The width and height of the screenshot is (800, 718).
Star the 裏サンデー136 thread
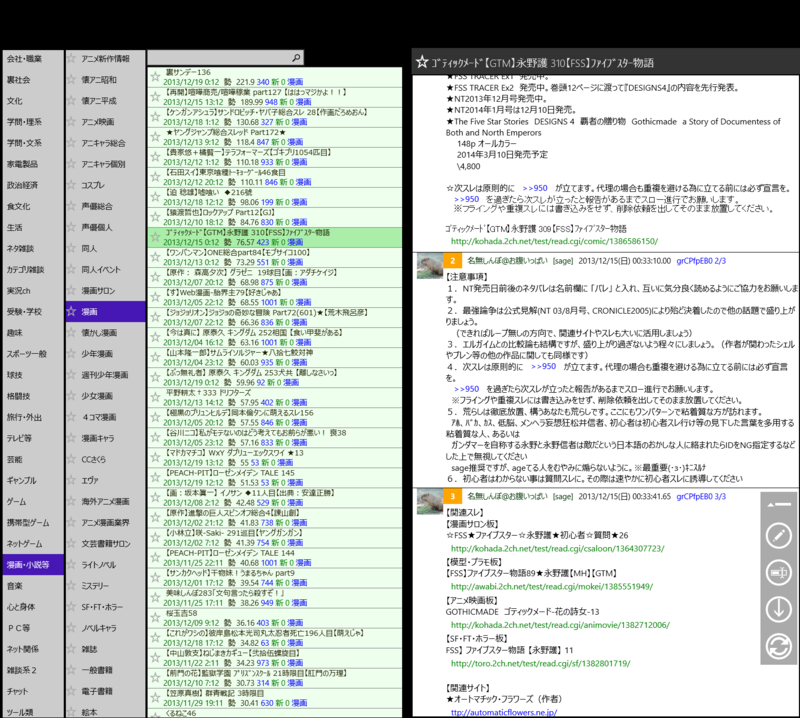click(x=155, y=77)
